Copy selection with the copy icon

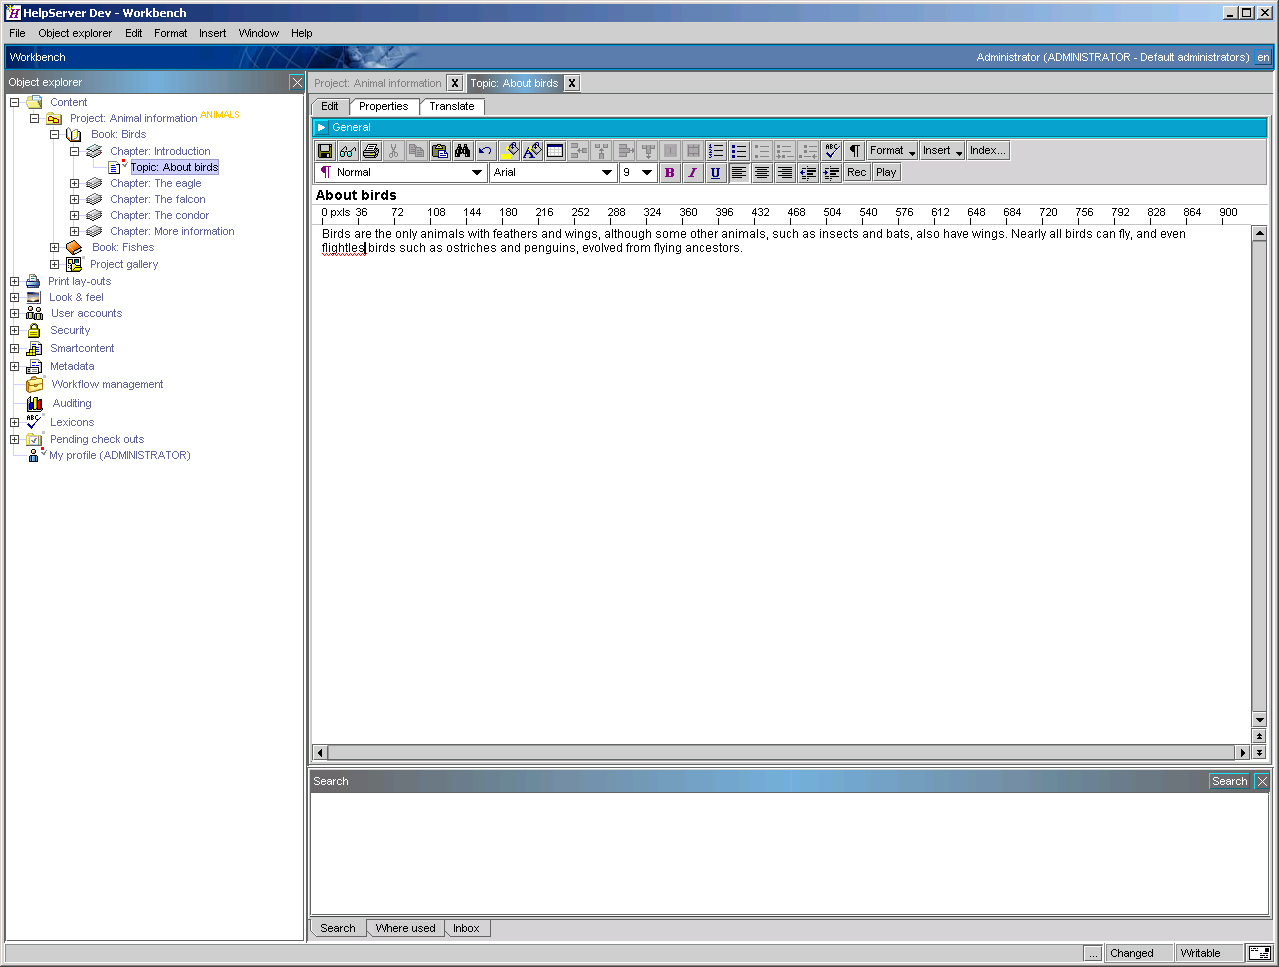pyautogui.click(x=417, y=151)
